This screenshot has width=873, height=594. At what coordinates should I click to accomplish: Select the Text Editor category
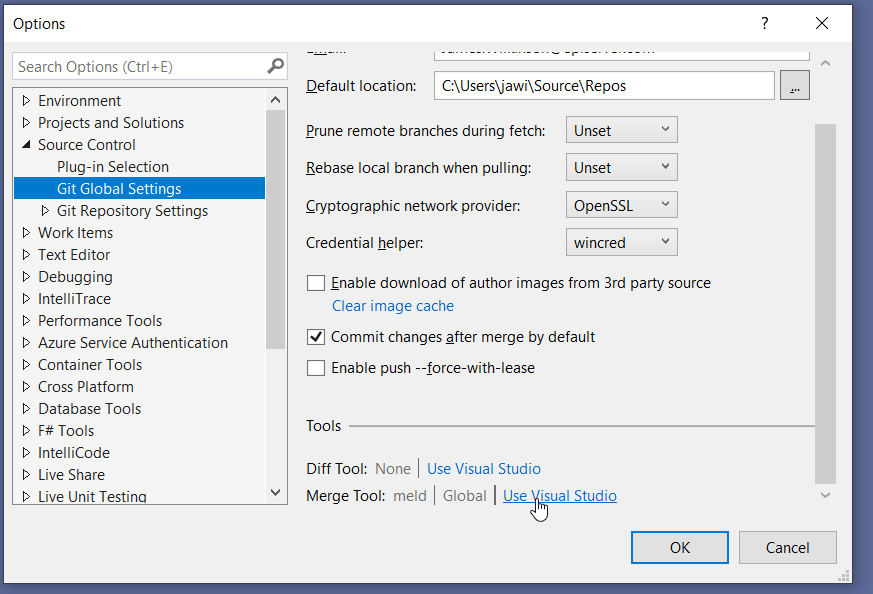(74, 255)
